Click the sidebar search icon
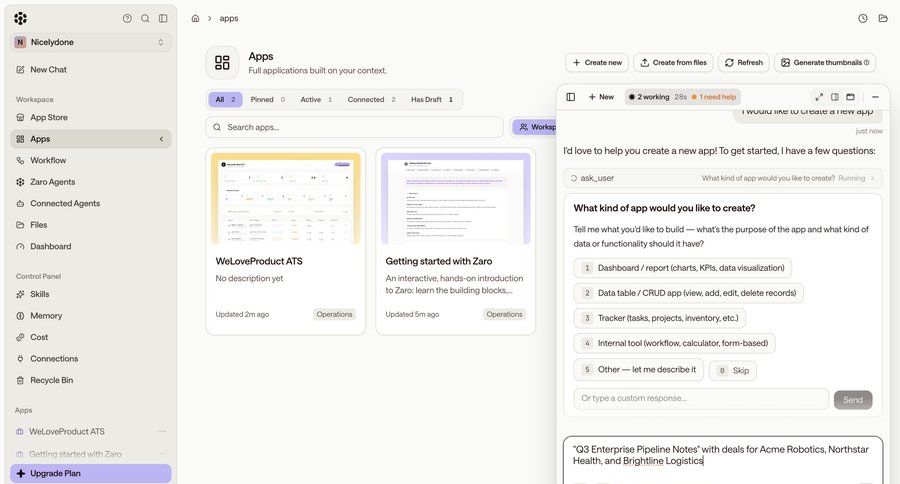 coord(145,18)
